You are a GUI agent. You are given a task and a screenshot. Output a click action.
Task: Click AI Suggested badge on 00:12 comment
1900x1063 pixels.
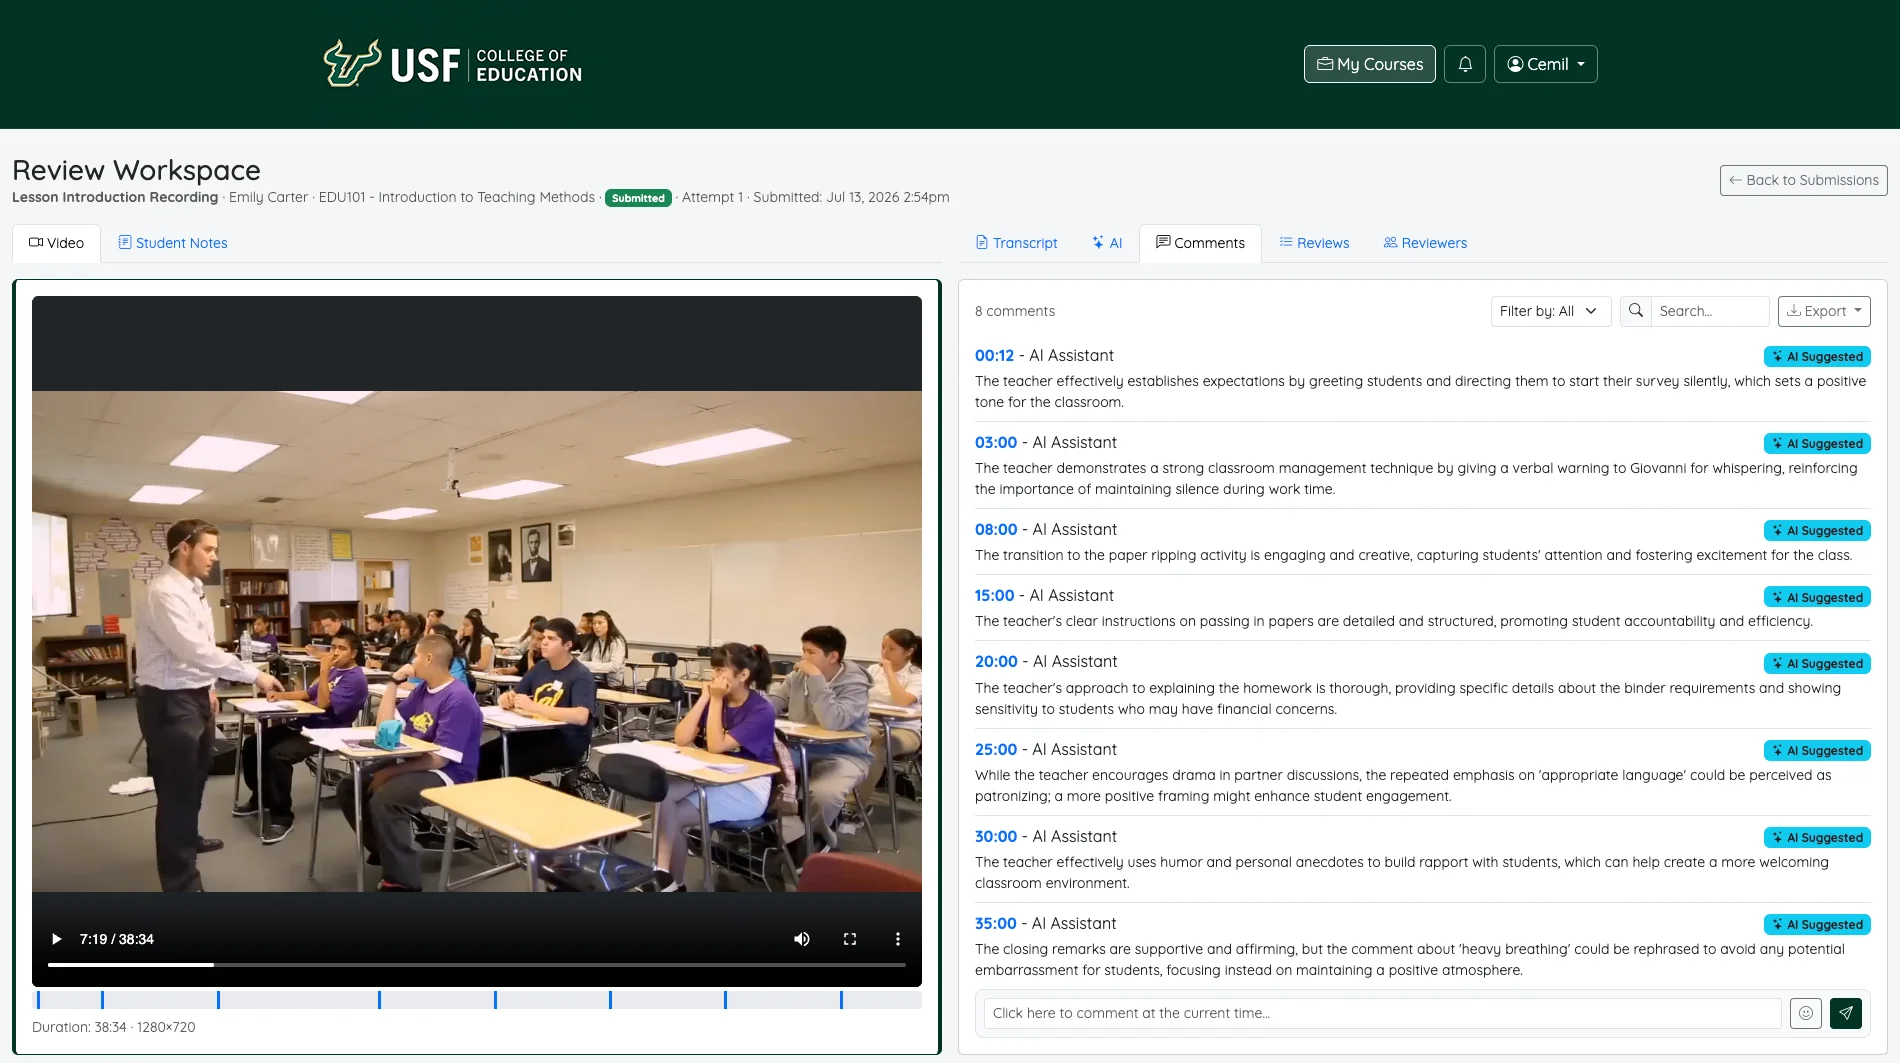pos(1817,357)
